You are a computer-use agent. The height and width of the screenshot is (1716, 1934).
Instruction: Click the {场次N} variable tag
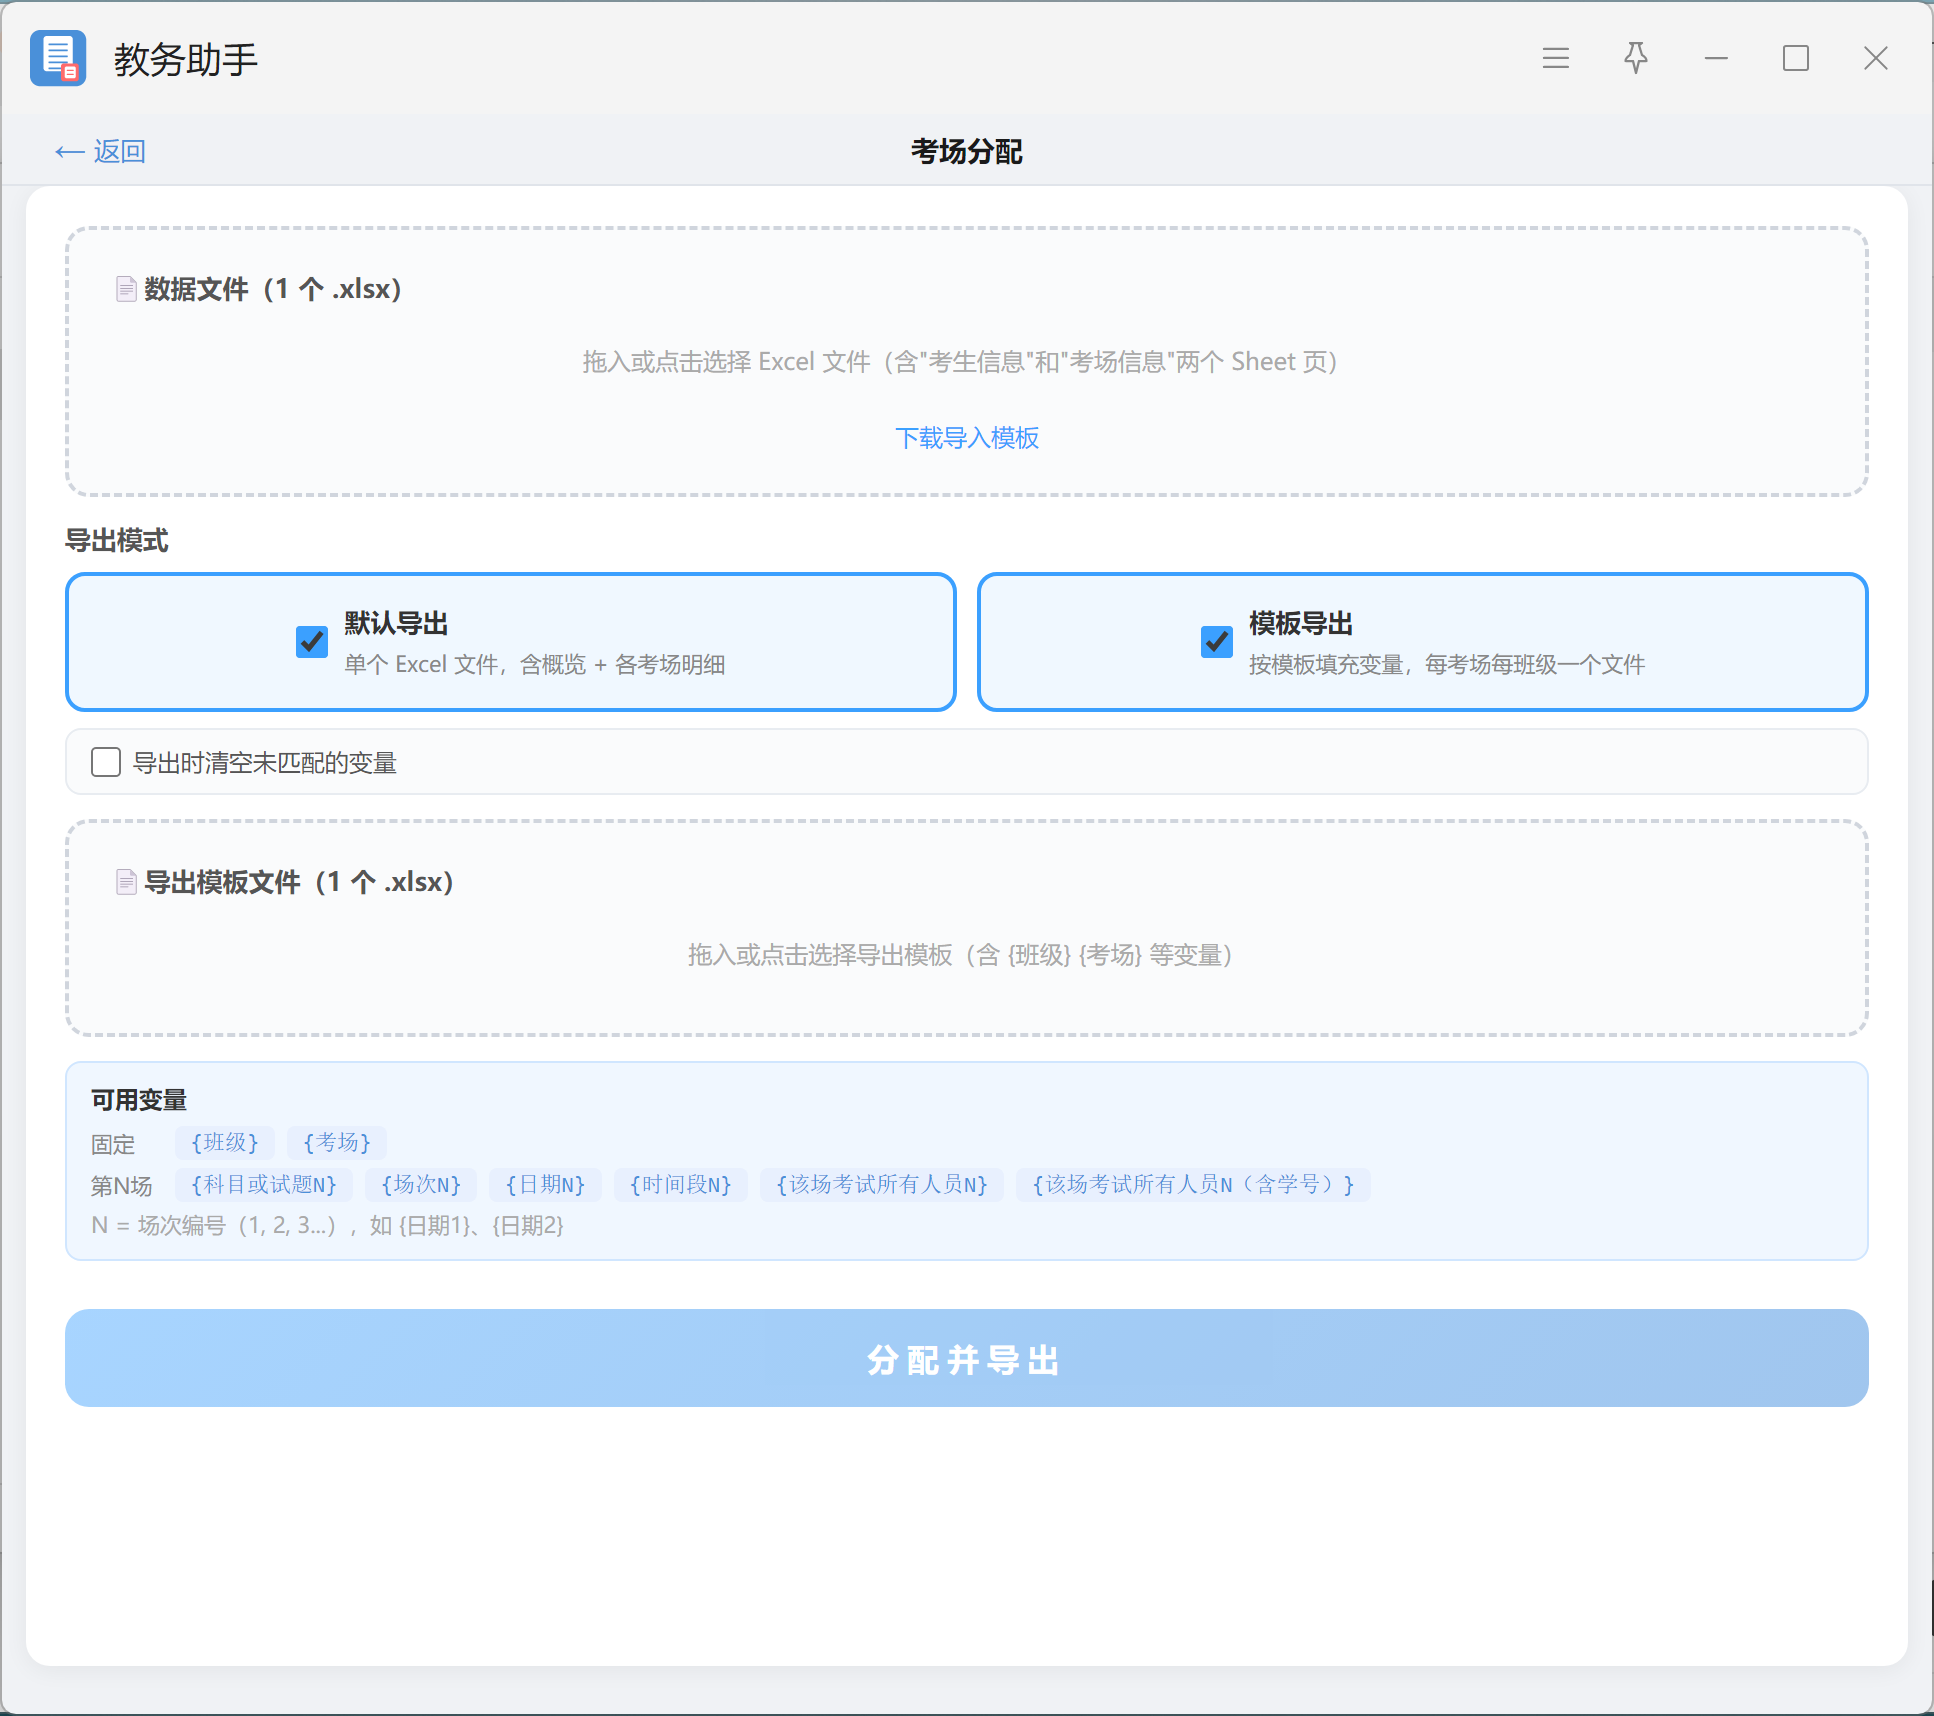(x=421, y=1185)
